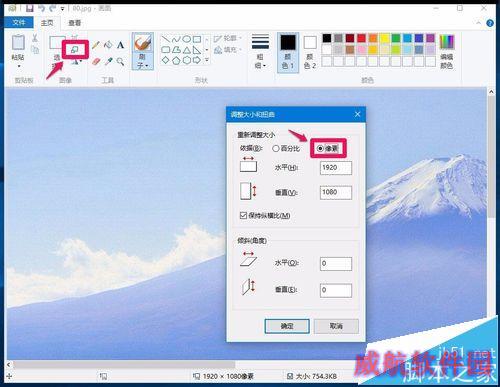Select the 颜色 2 Color 2 button

(310, 52)
